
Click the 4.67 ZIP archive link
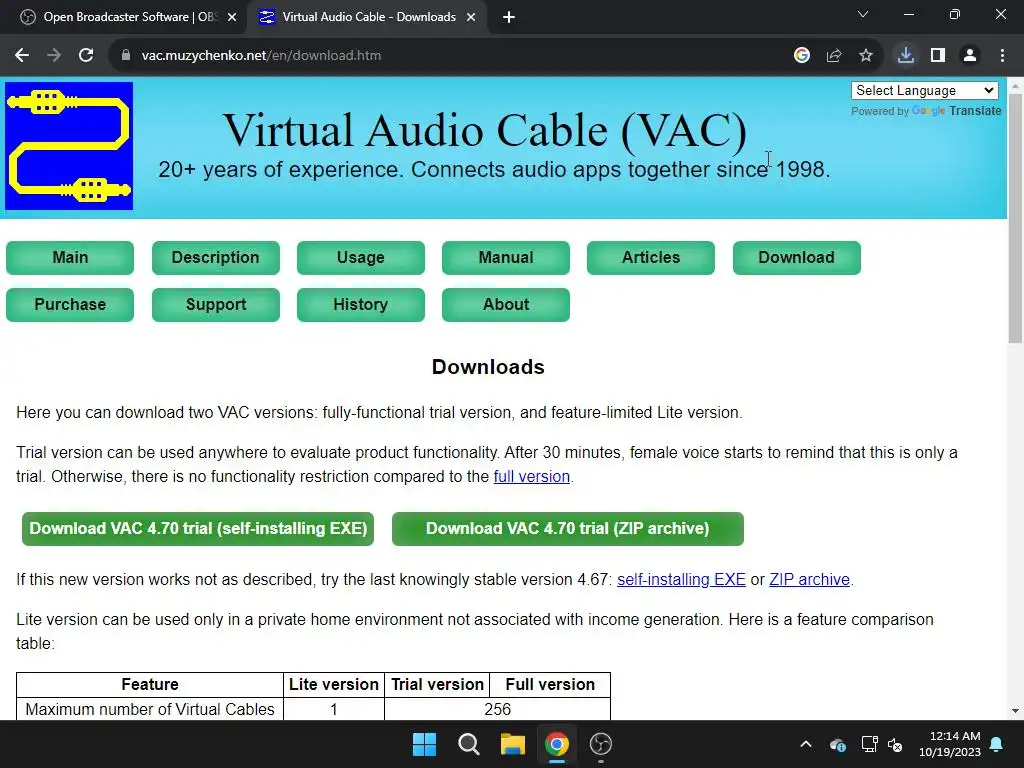pyautogui.click(x=809, y=580)
